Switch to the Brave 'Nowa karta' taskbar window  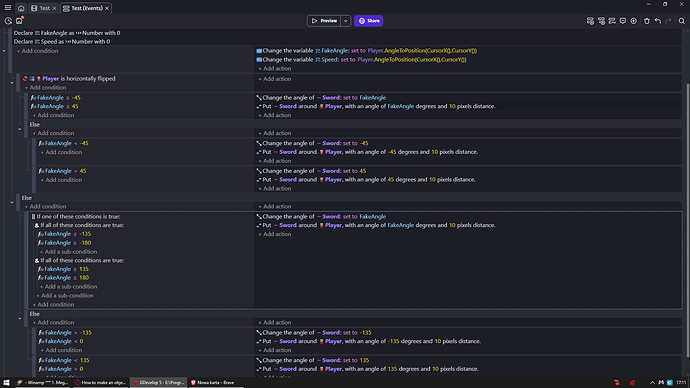pos(215,383)
